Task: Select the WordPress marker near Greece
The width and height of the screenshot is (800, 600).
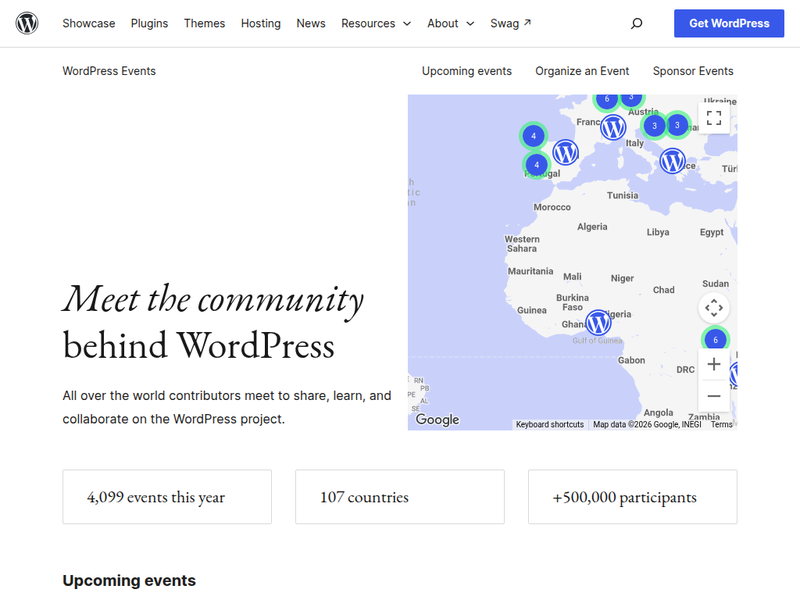Action: 672,161
